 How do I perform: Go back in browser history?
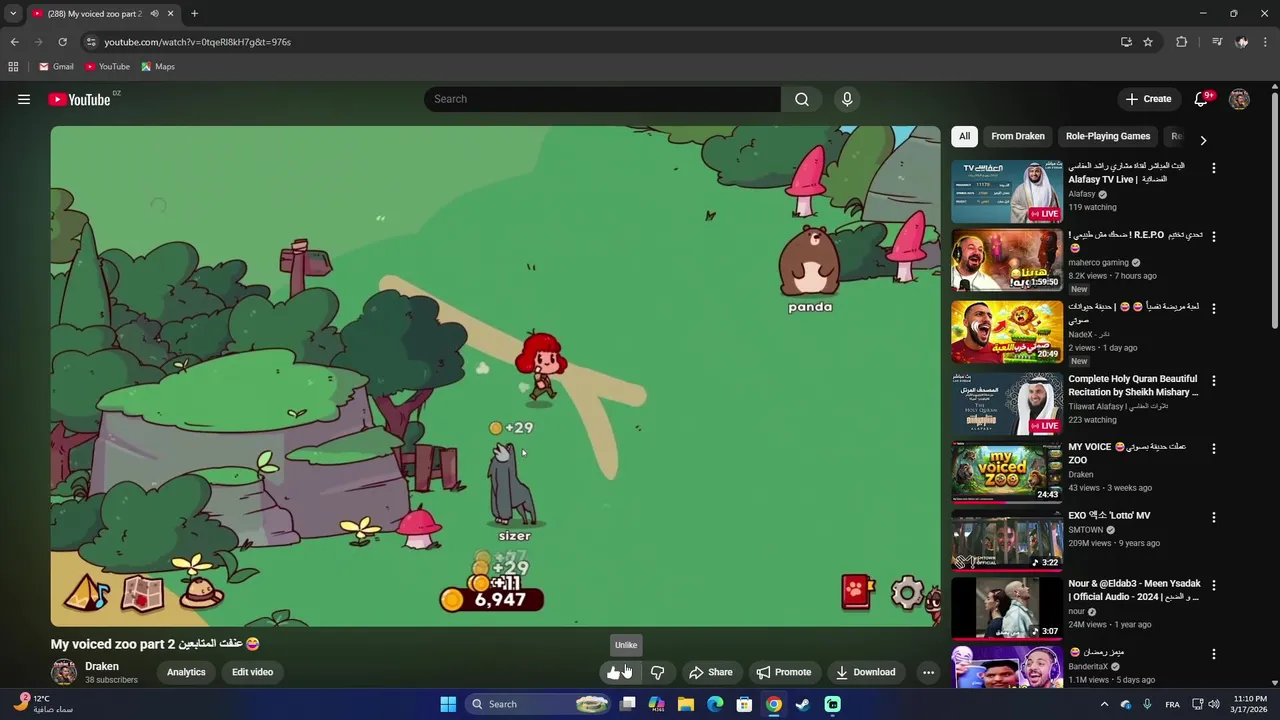[14, 42]
